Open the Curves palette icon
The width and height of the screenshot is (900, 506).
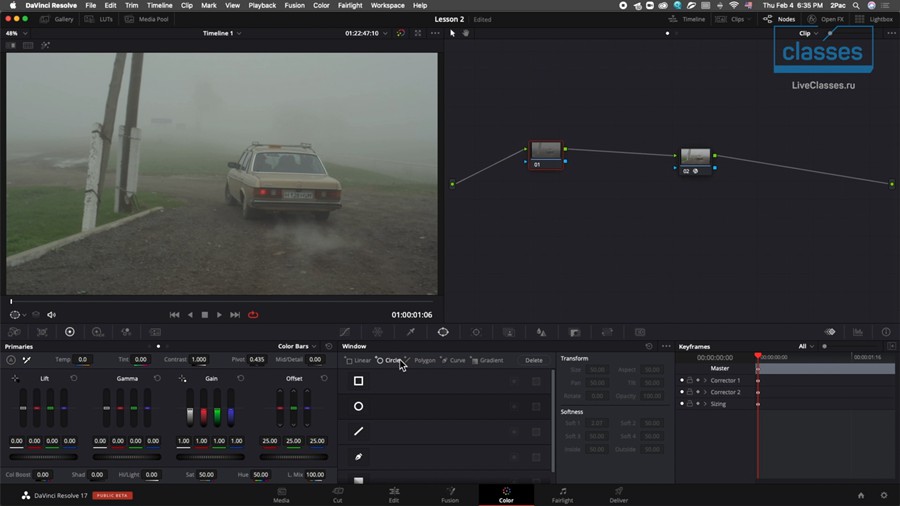click(x=344, y=332)
